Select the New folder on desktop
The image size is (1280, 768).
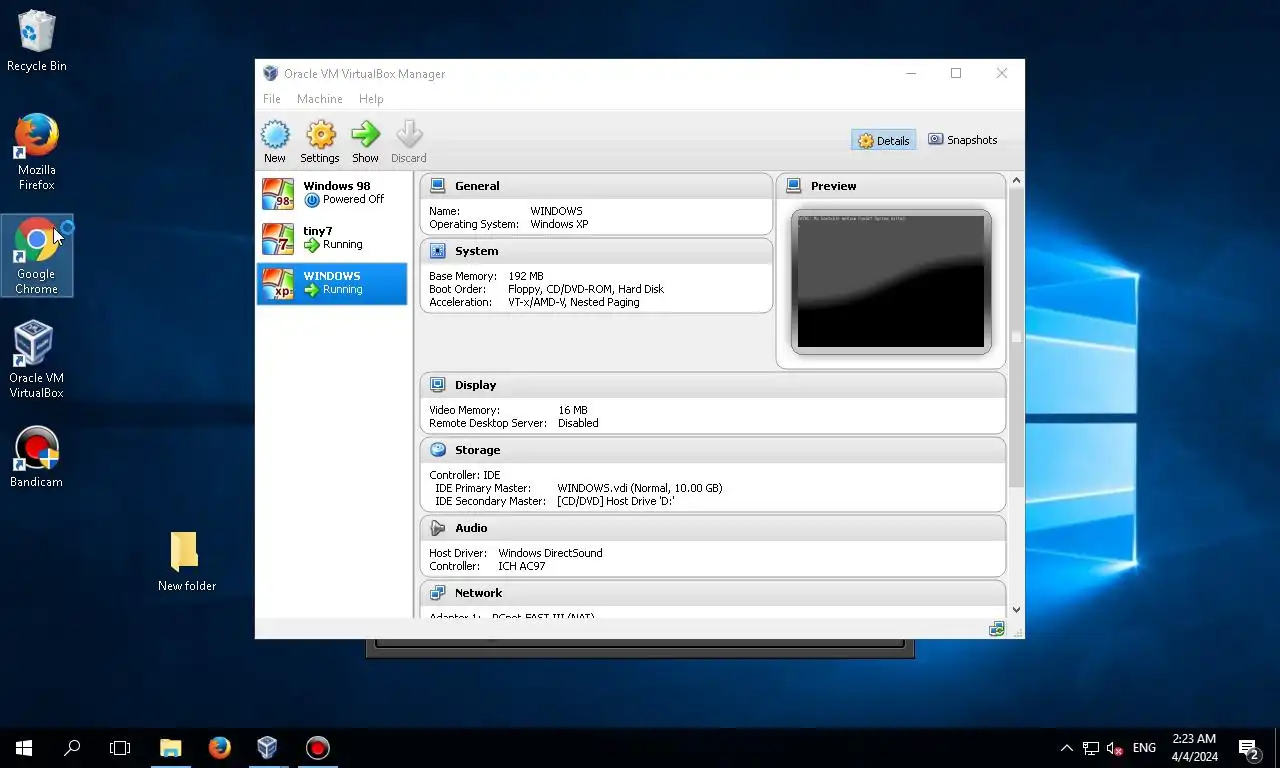tap(187, 562)
